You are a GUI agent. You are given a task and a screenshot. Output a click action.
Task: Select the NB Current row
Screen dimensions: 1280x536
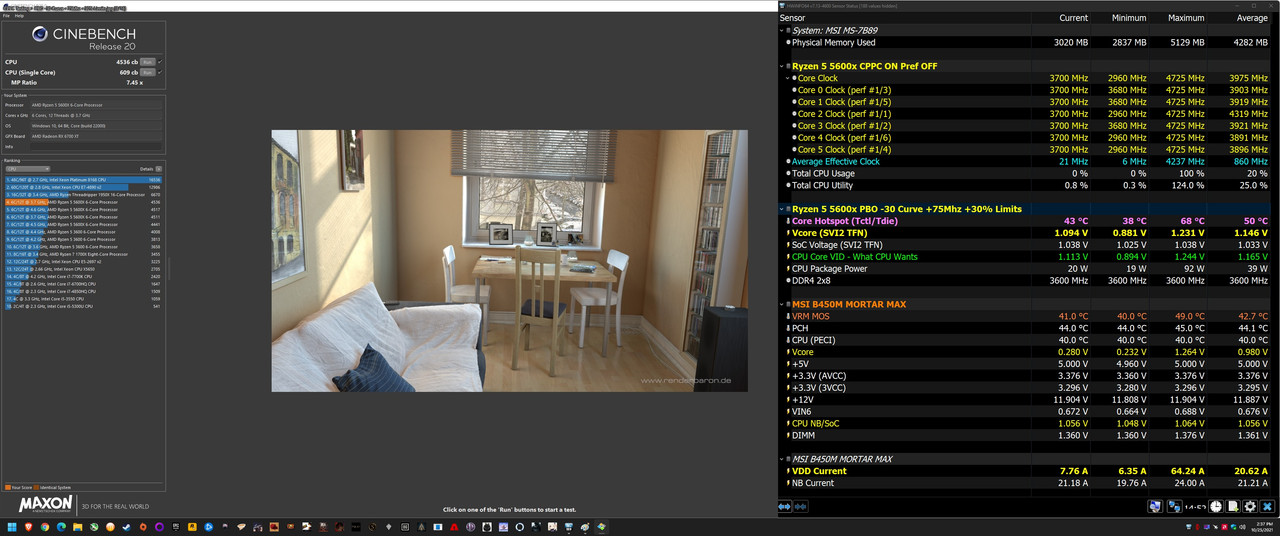click(1025, 483)
